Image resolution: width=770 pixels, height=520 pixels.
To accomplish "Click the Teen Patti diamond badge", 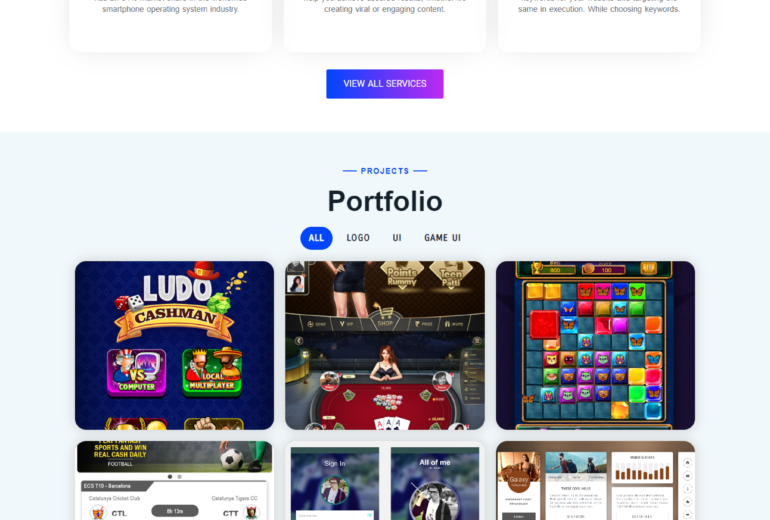I will [x=451, y=276].
